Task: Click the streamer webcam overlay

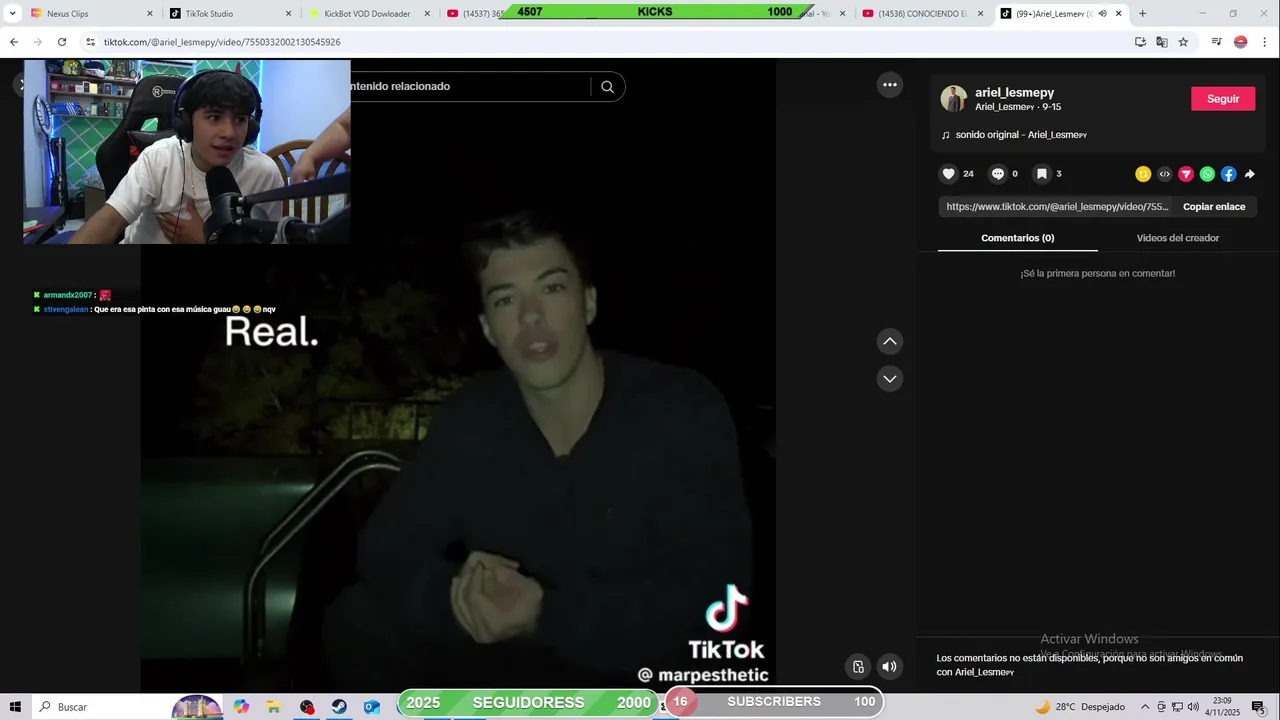Action: click(x=187, y=151)
